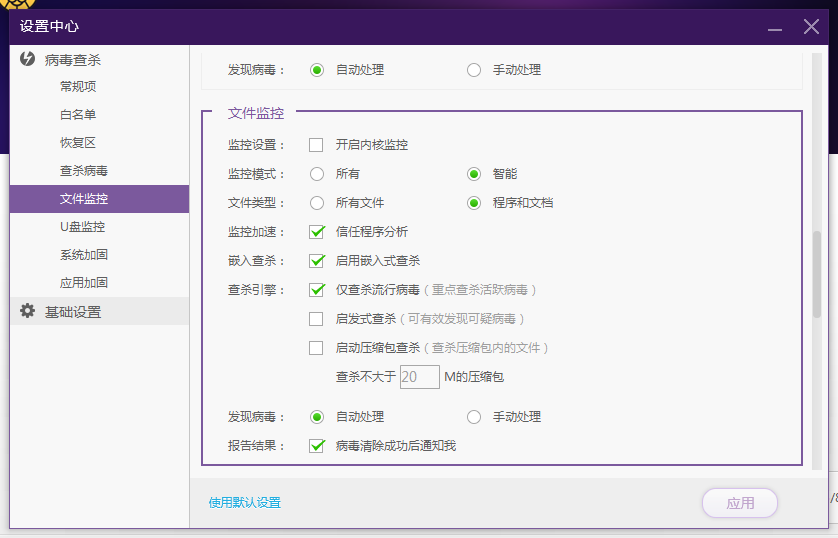Check 启动压缩包查杀 option
Screen dimensions: 838x538
pos(316,348)
